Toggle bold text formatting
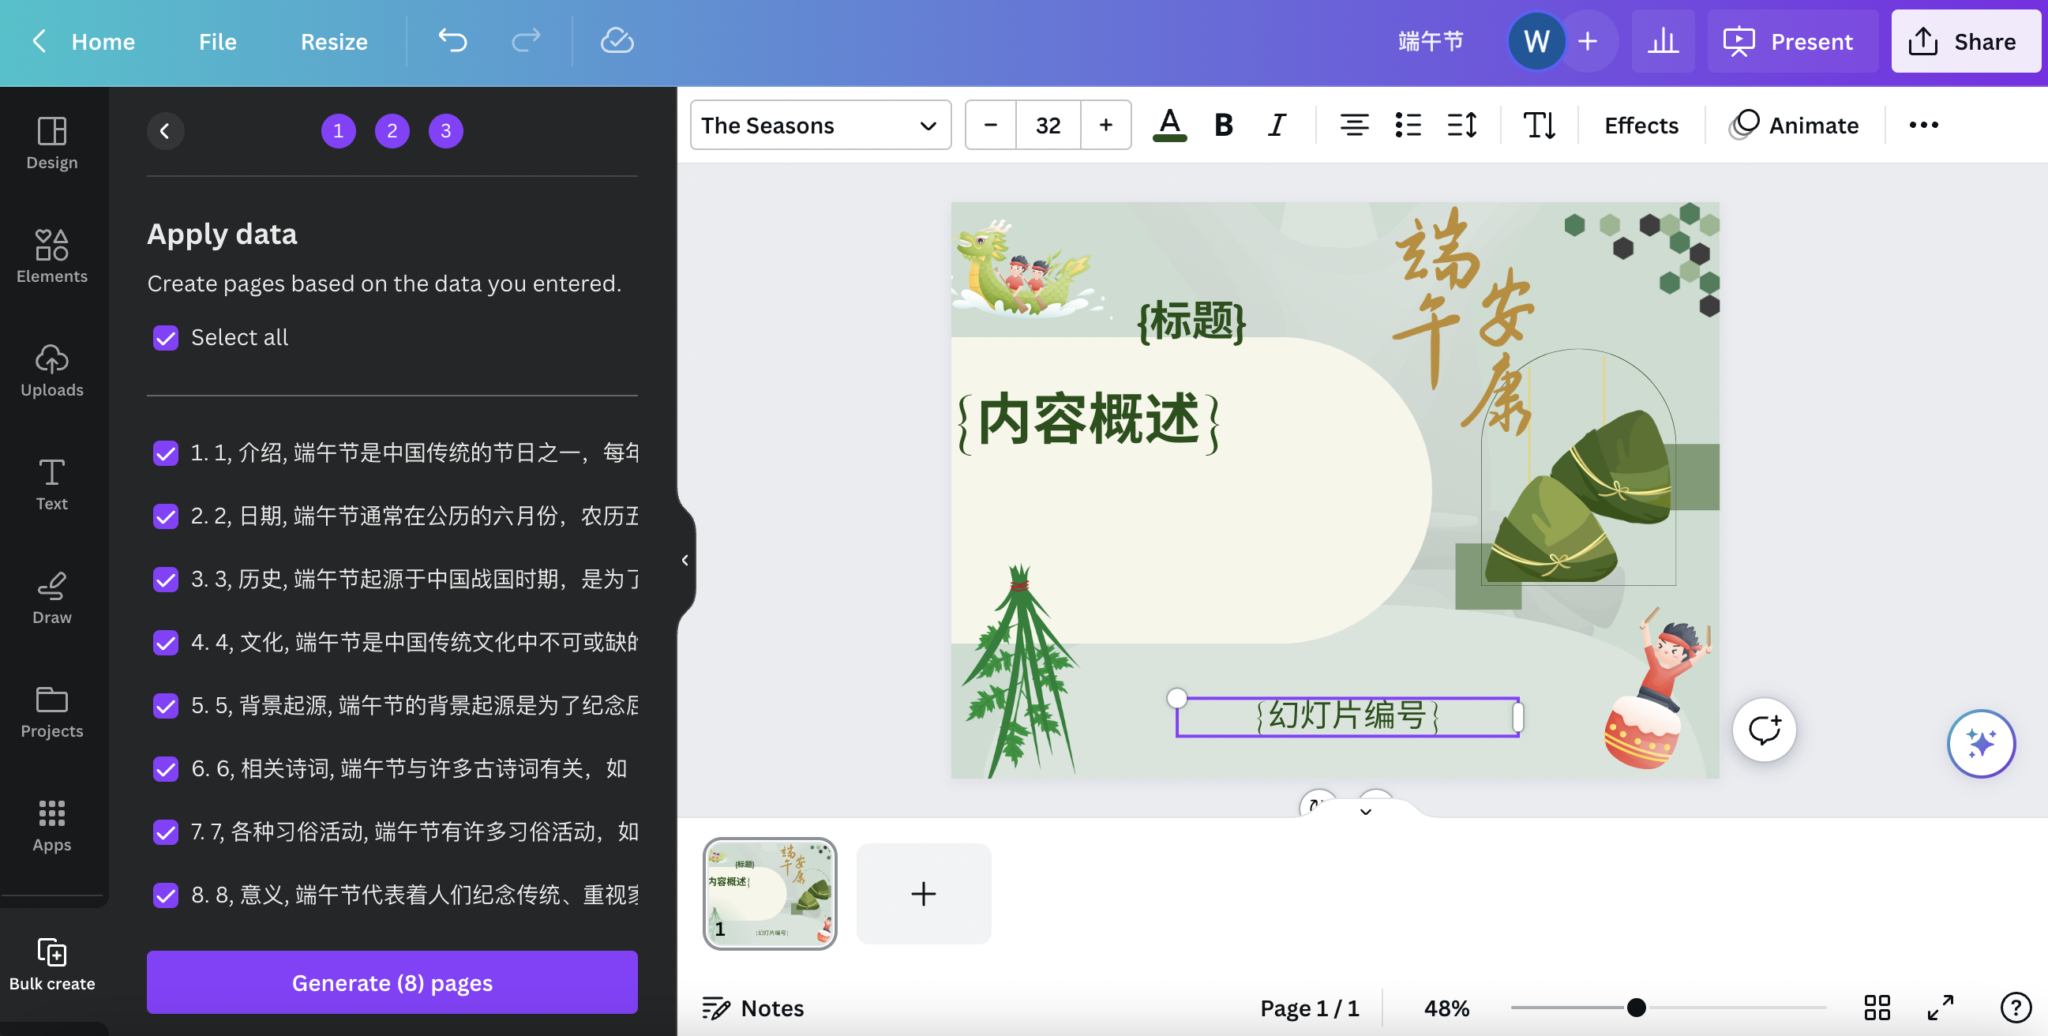The height and width of the screenshot is (1036, 2048). (x=1223, y=125)
